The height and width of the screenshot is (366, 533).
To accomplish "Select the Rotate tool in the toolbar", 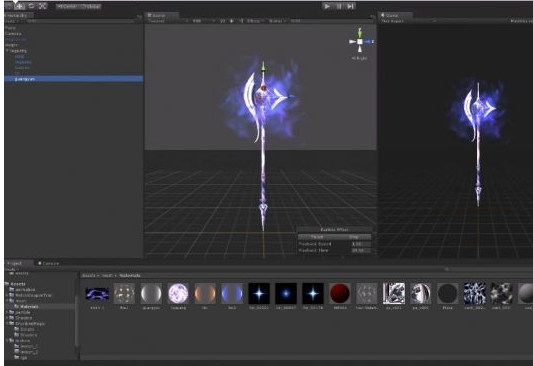I will (x=31, y=6).
